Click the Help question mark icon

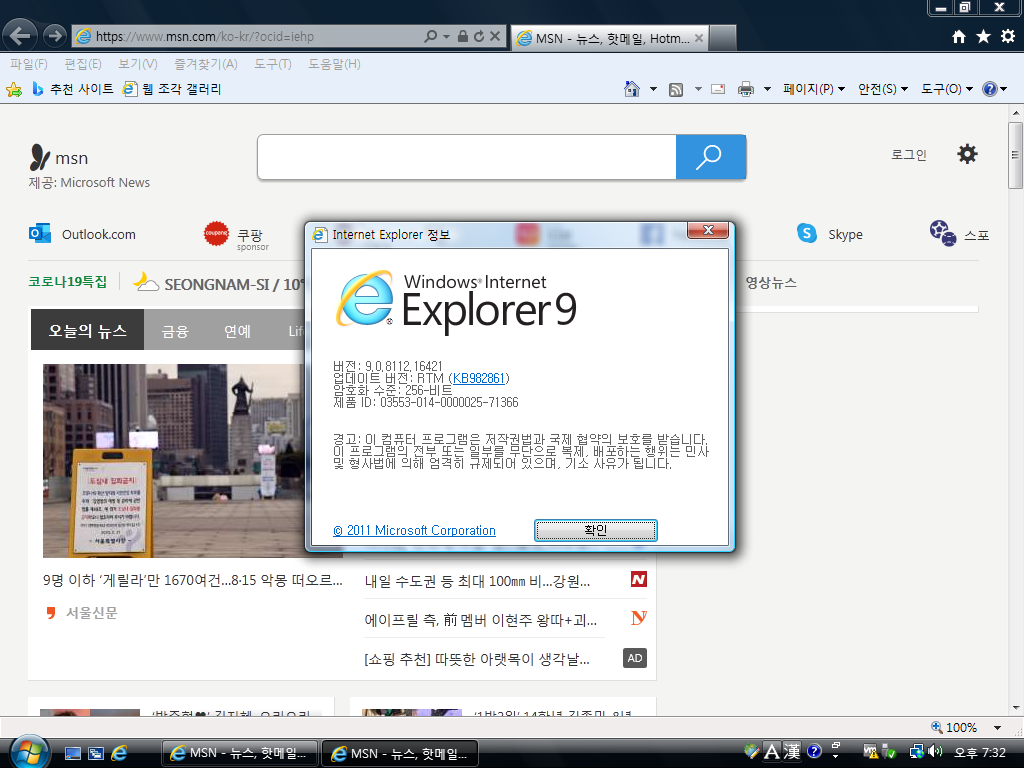990,89
